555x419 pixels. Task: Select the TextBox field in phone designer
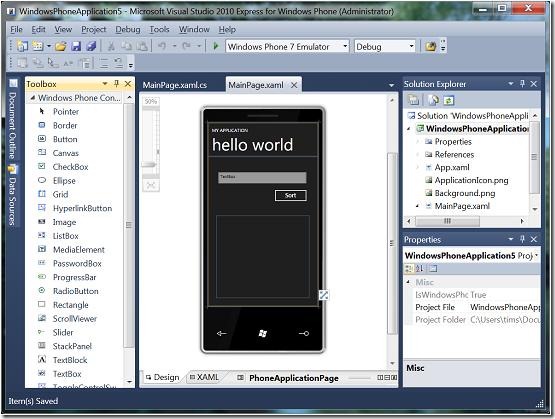(262, 178)
